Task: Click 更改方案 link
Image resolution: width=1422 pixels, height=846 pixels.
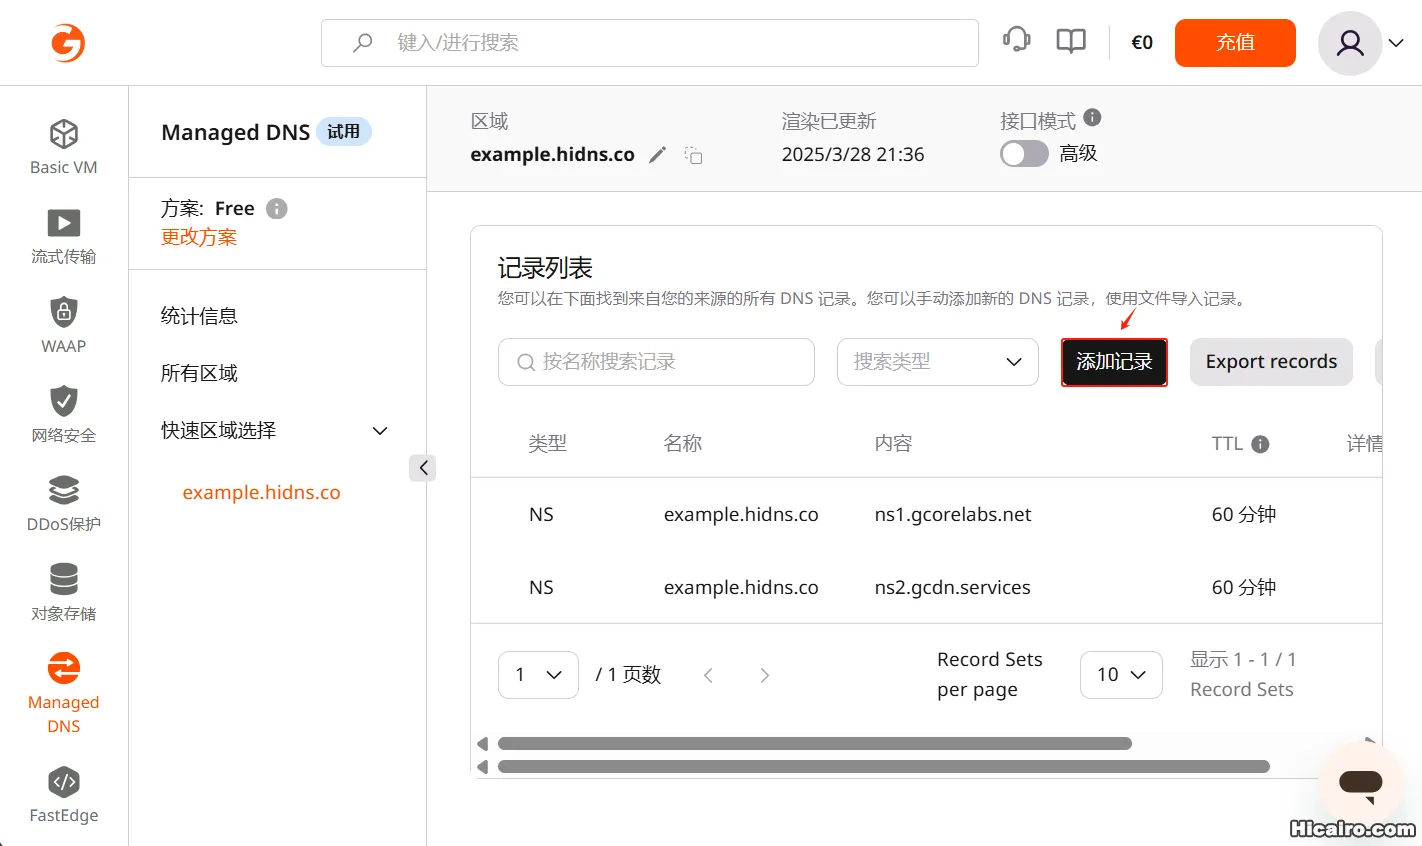Action: 199,237
